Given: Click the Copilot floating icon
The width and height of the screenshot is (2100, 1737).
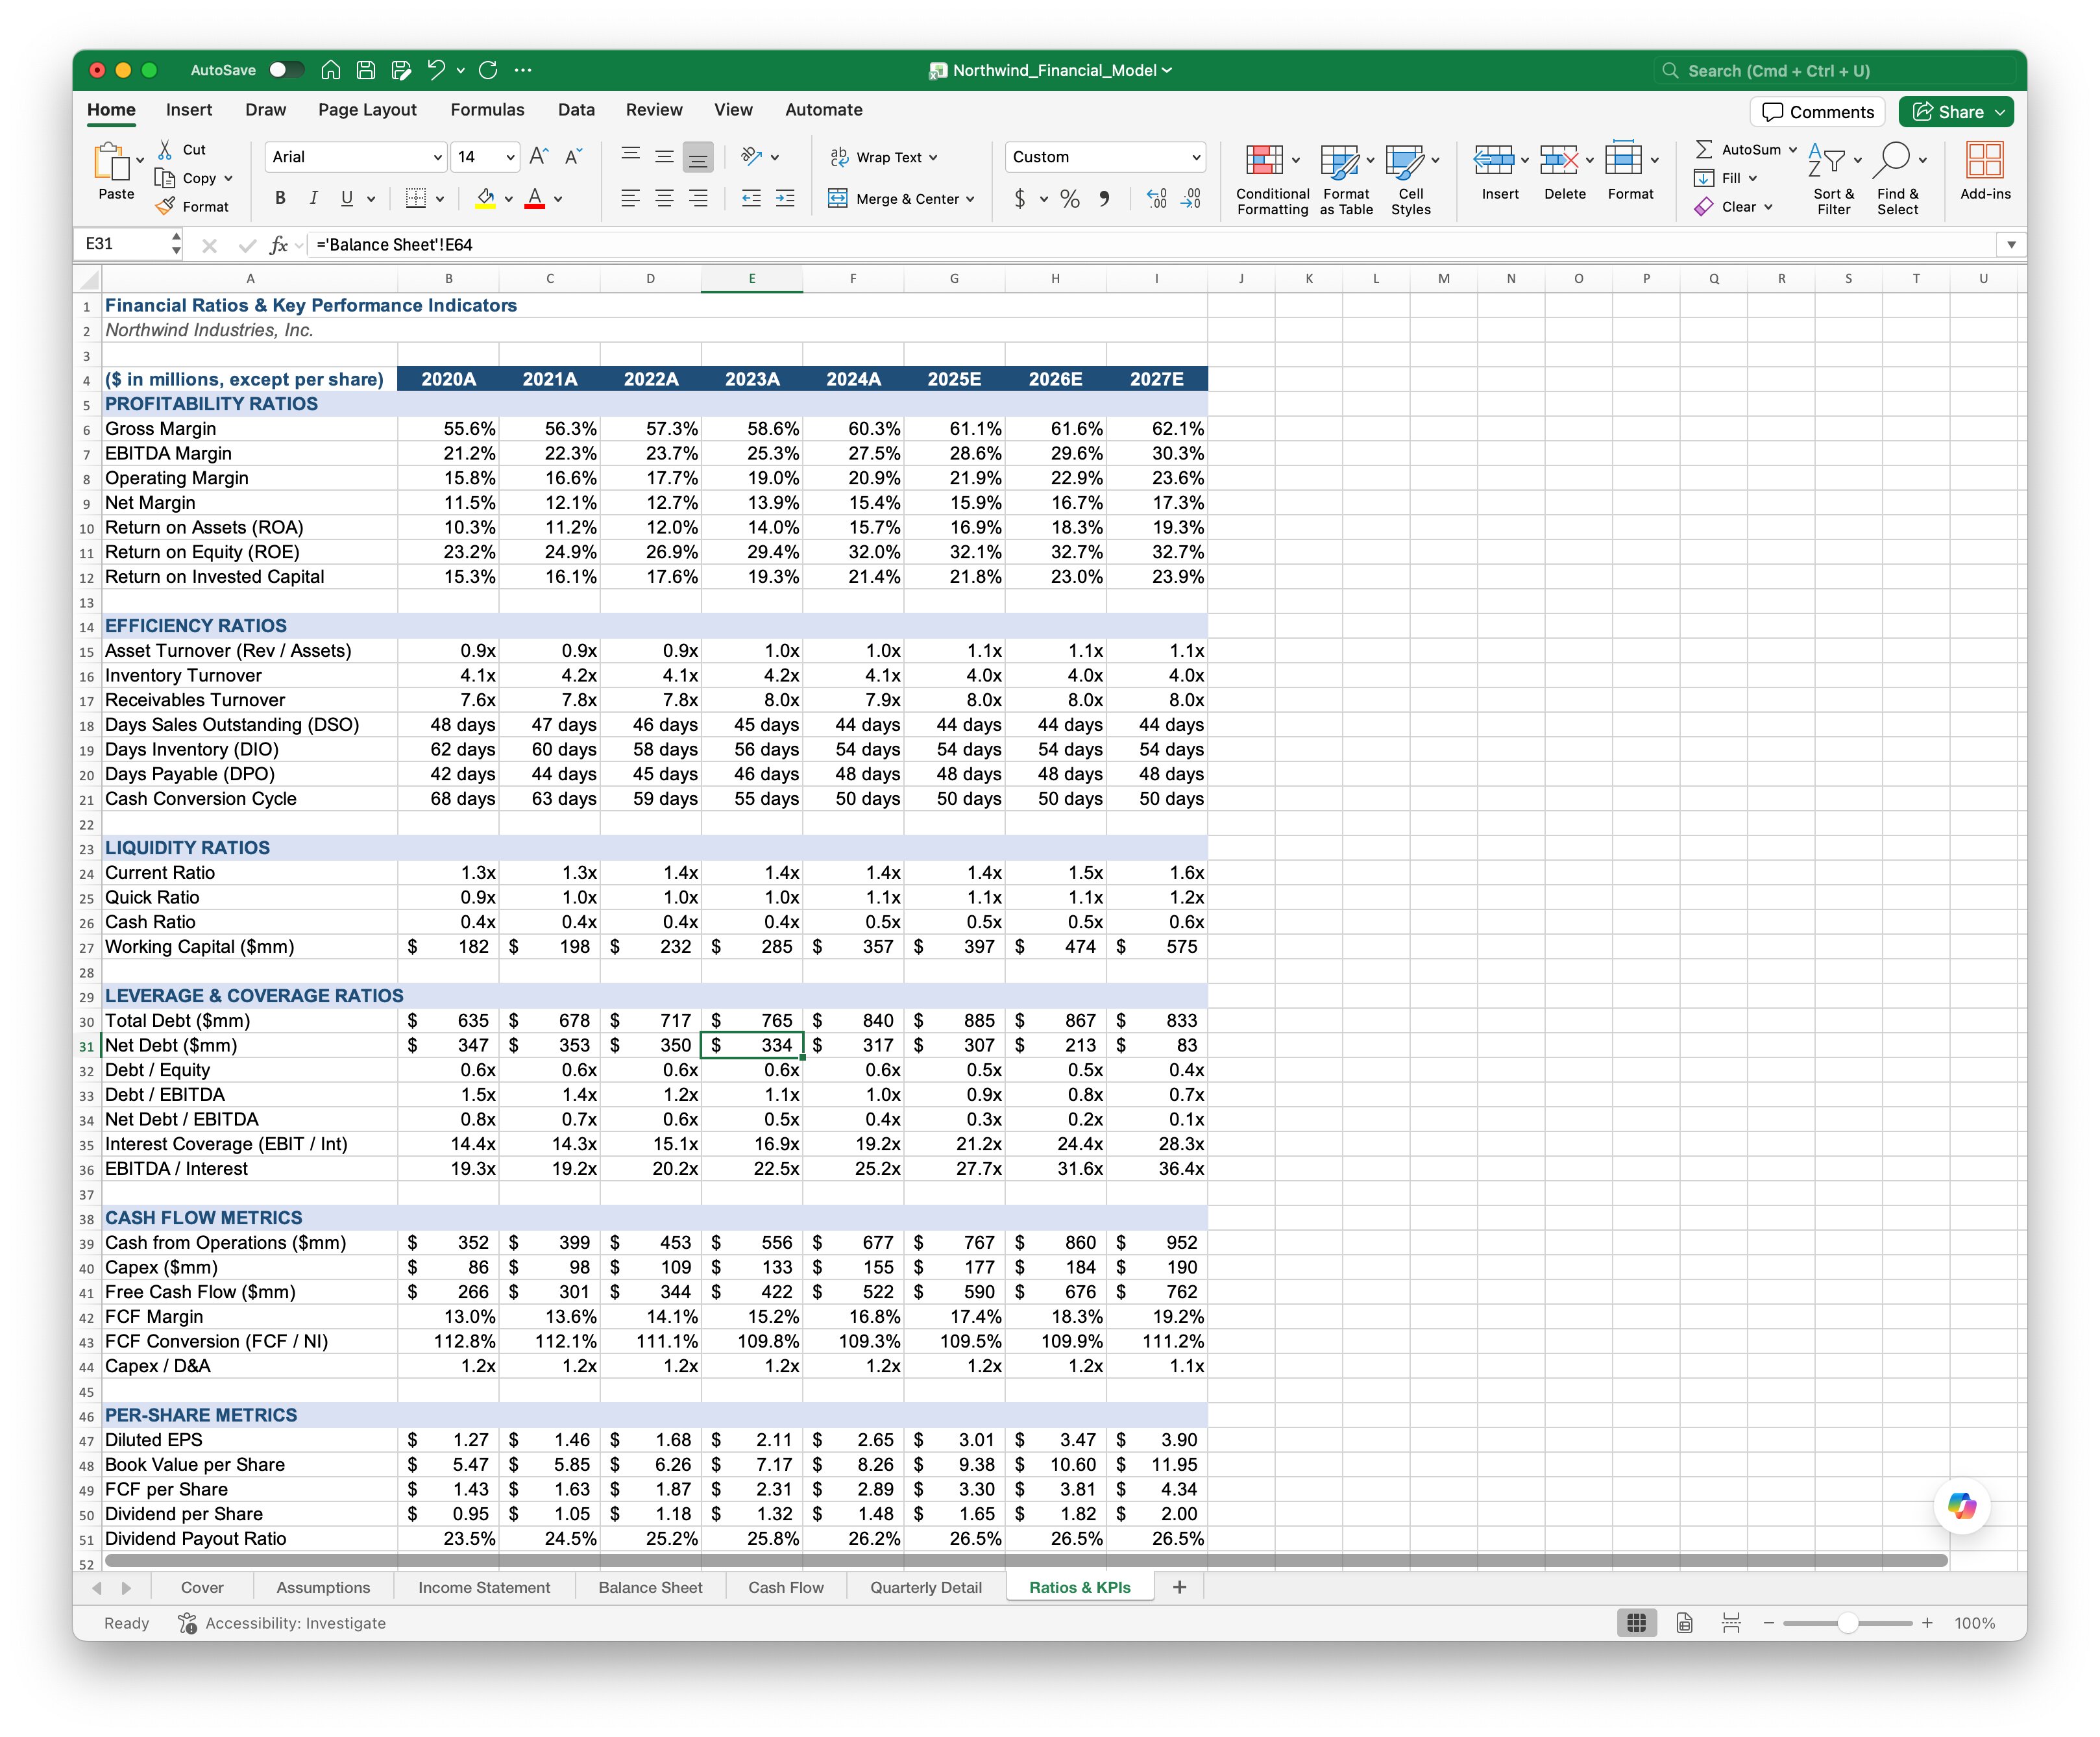Looking at the screenshot, I should click(x=1962, y=1506).
